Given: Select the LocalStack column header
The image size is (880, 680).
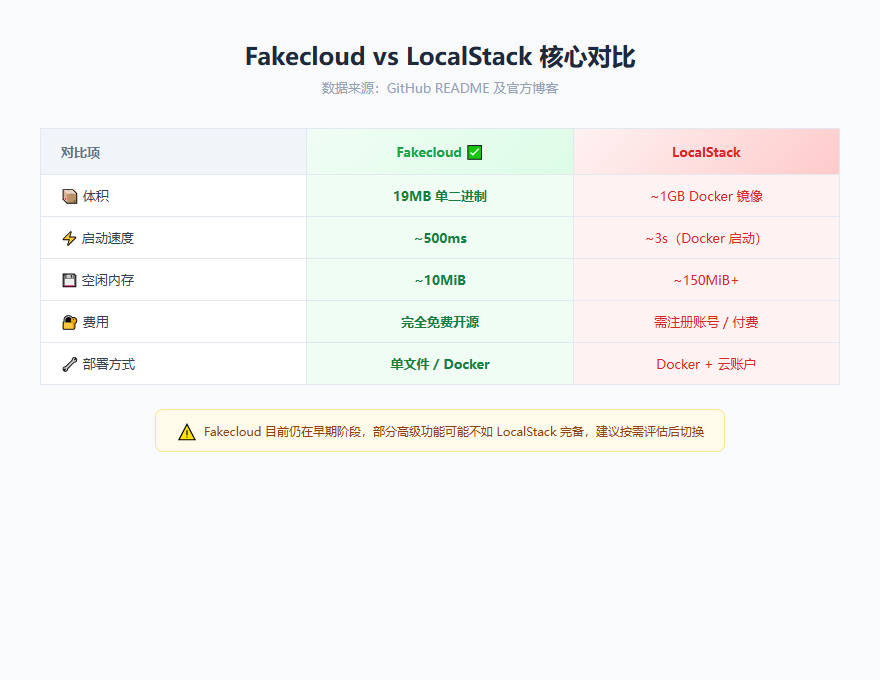Looking at the screenshot, I should click(x=706, y=152).
